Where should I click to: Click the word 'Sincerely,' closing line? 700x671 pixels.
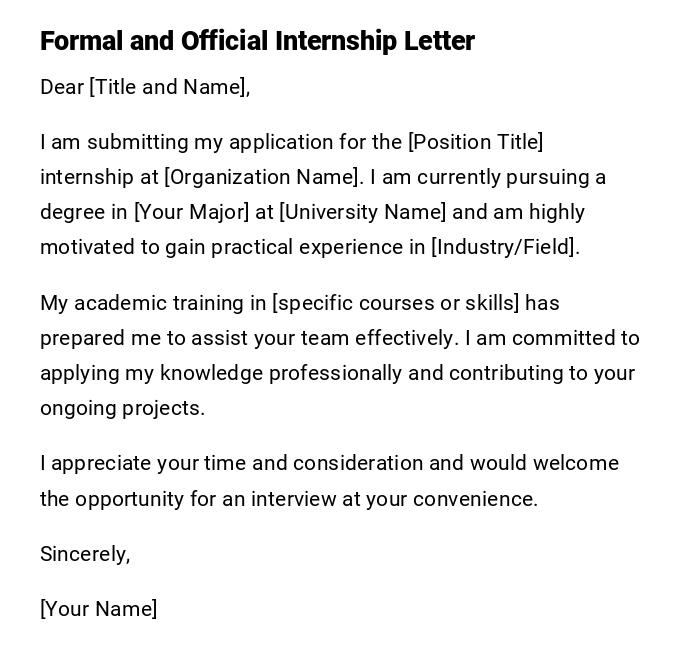tap(85, 554)
